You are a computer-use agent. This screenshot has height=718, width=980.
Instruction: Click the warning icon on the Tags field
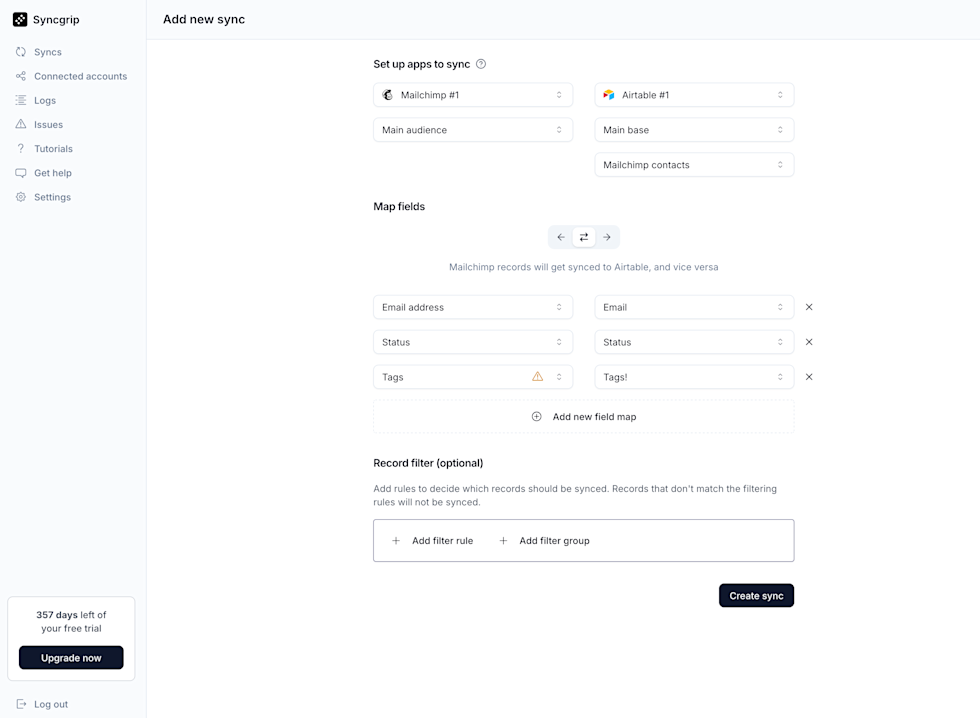(x=538, y=376)
